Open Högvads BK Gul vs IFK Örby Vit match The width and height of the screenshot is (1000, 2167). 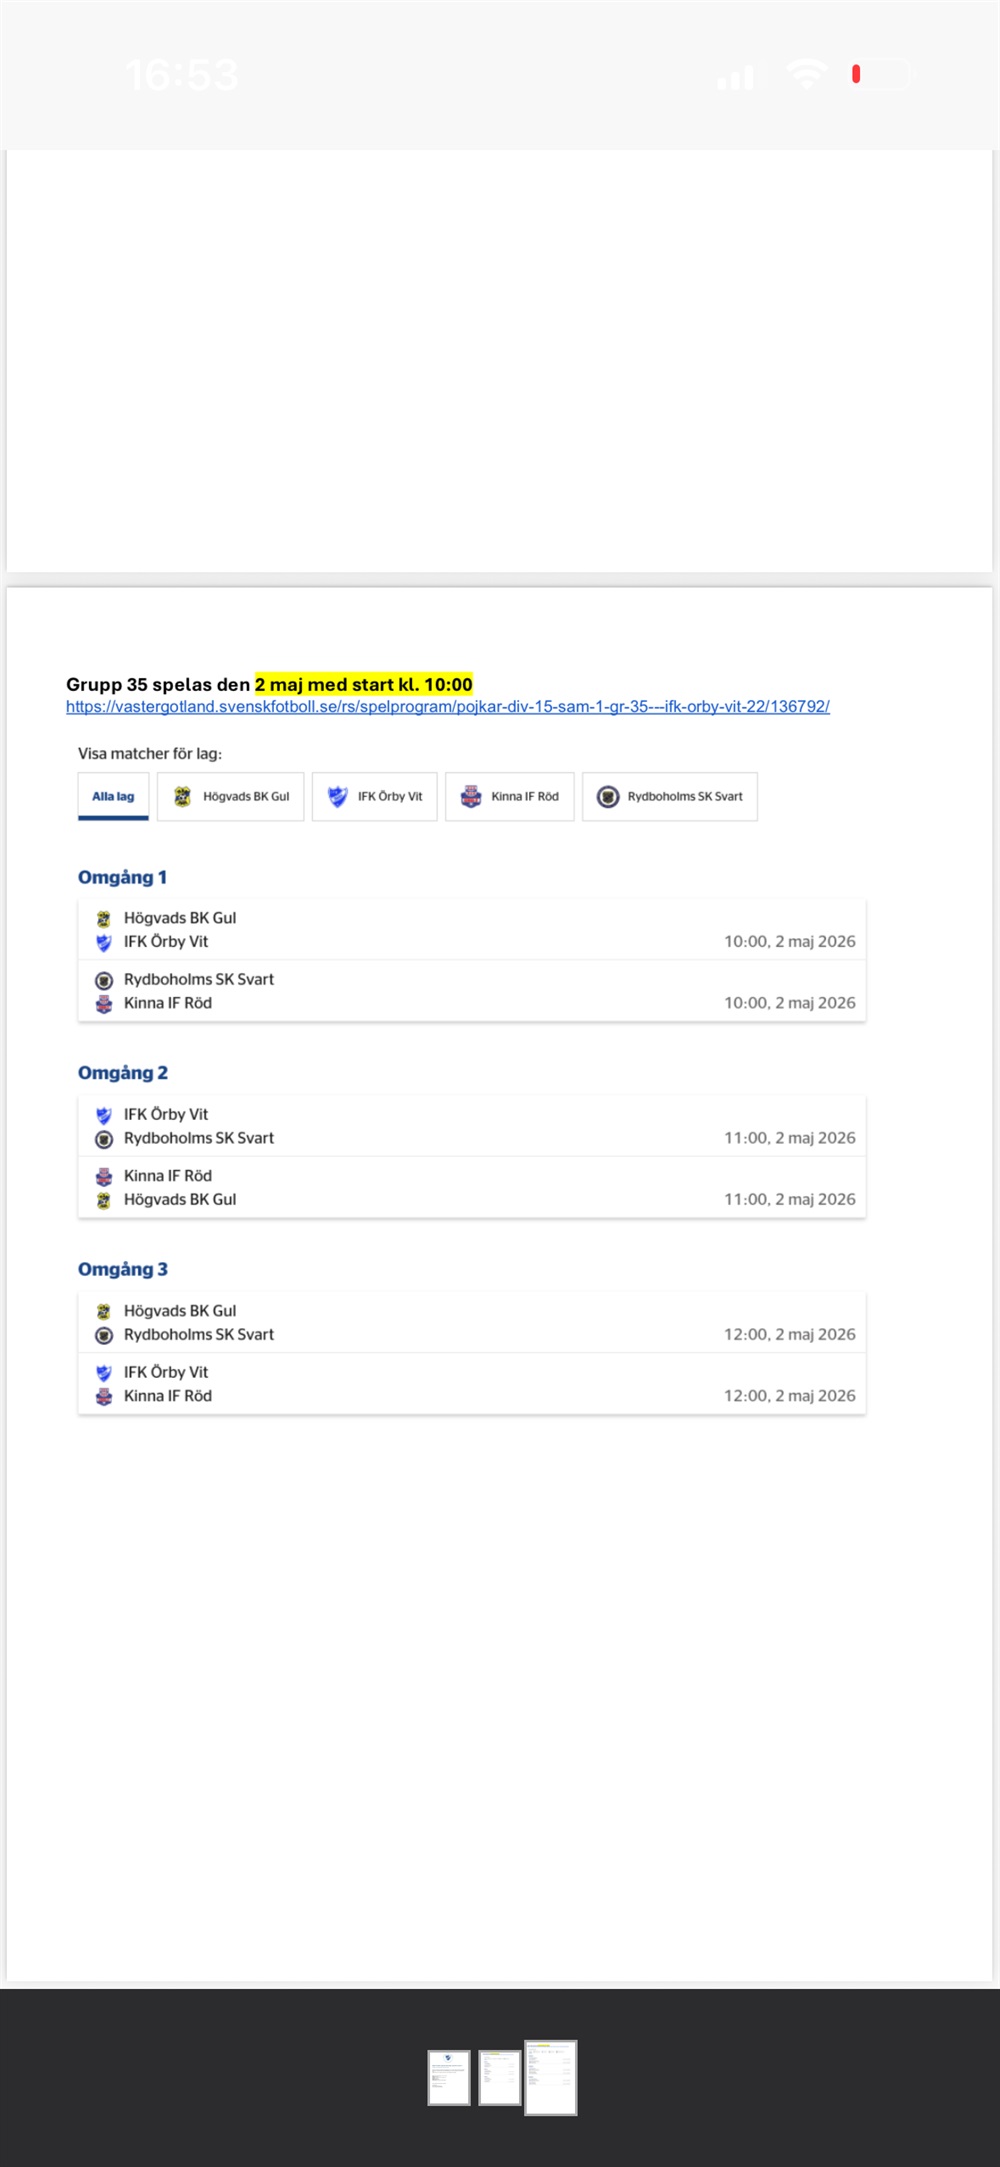[471, 930]
